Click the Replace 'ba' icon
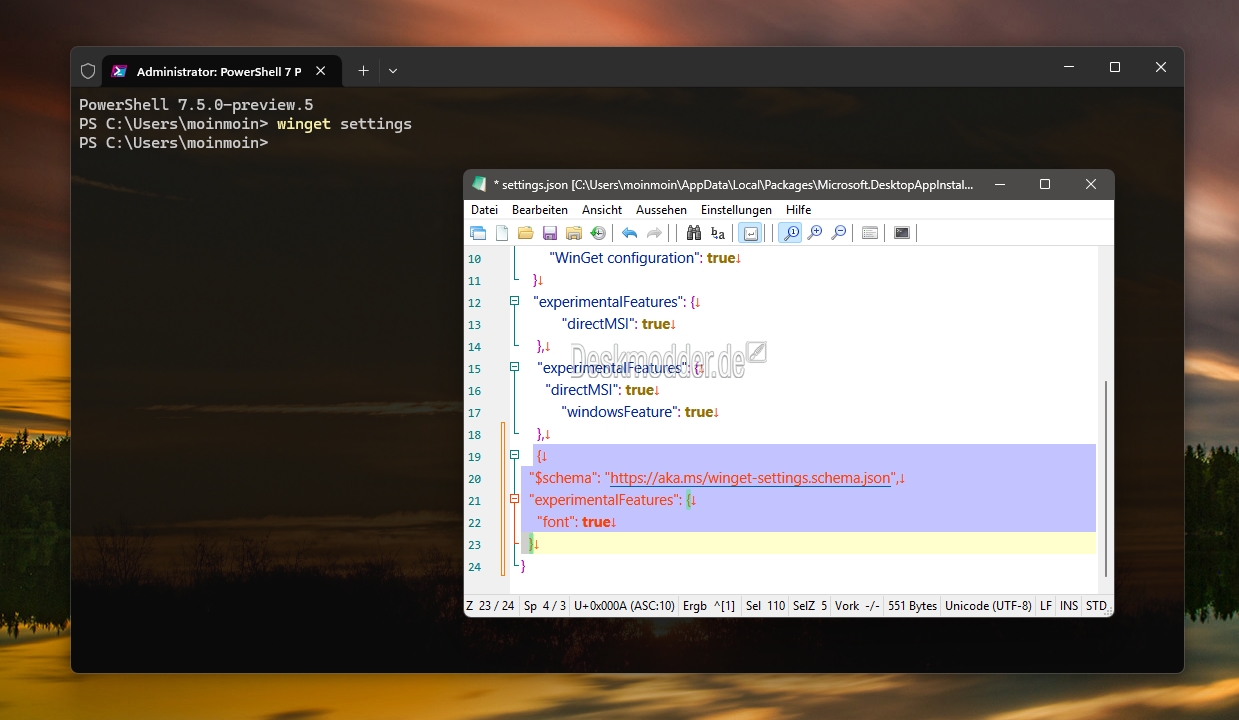The height and width of the screenshot is (720, 1239). [x=718, y=233]
